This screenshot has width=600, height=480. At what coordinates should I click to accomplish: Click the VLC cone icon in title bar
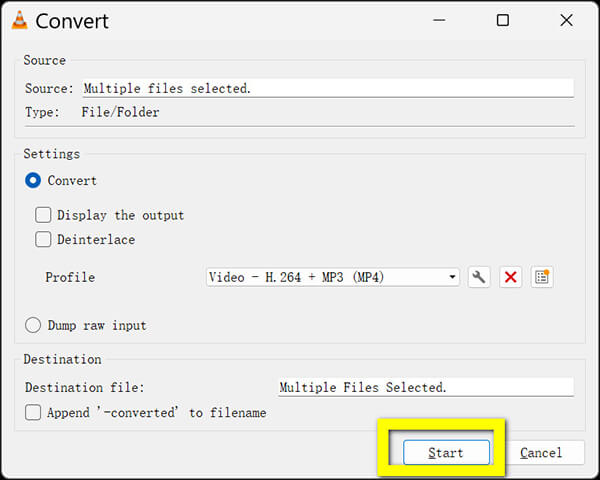pyautogui.click(x=20, y=20)
